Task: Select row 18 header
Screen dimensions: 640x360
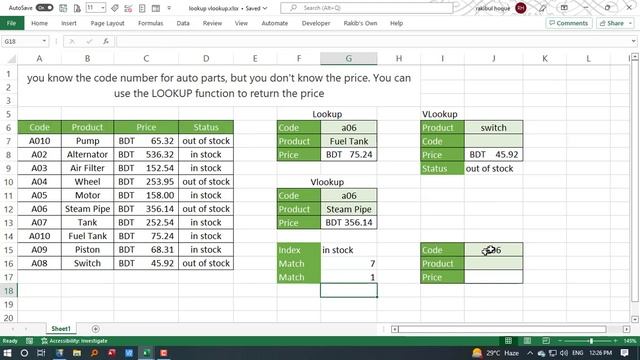Action: [x=9, y=291]
